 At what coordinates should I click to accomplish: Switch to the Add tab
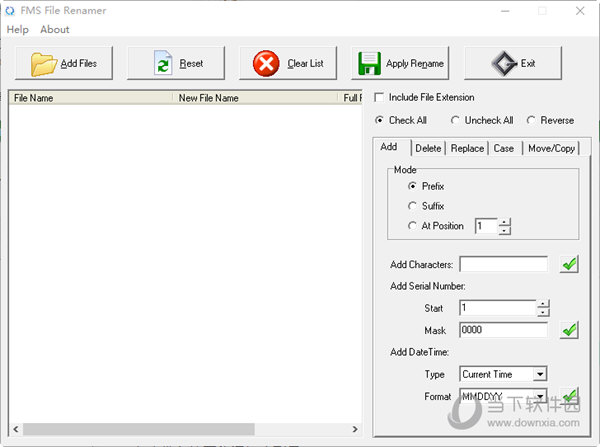tap(391, 147)
